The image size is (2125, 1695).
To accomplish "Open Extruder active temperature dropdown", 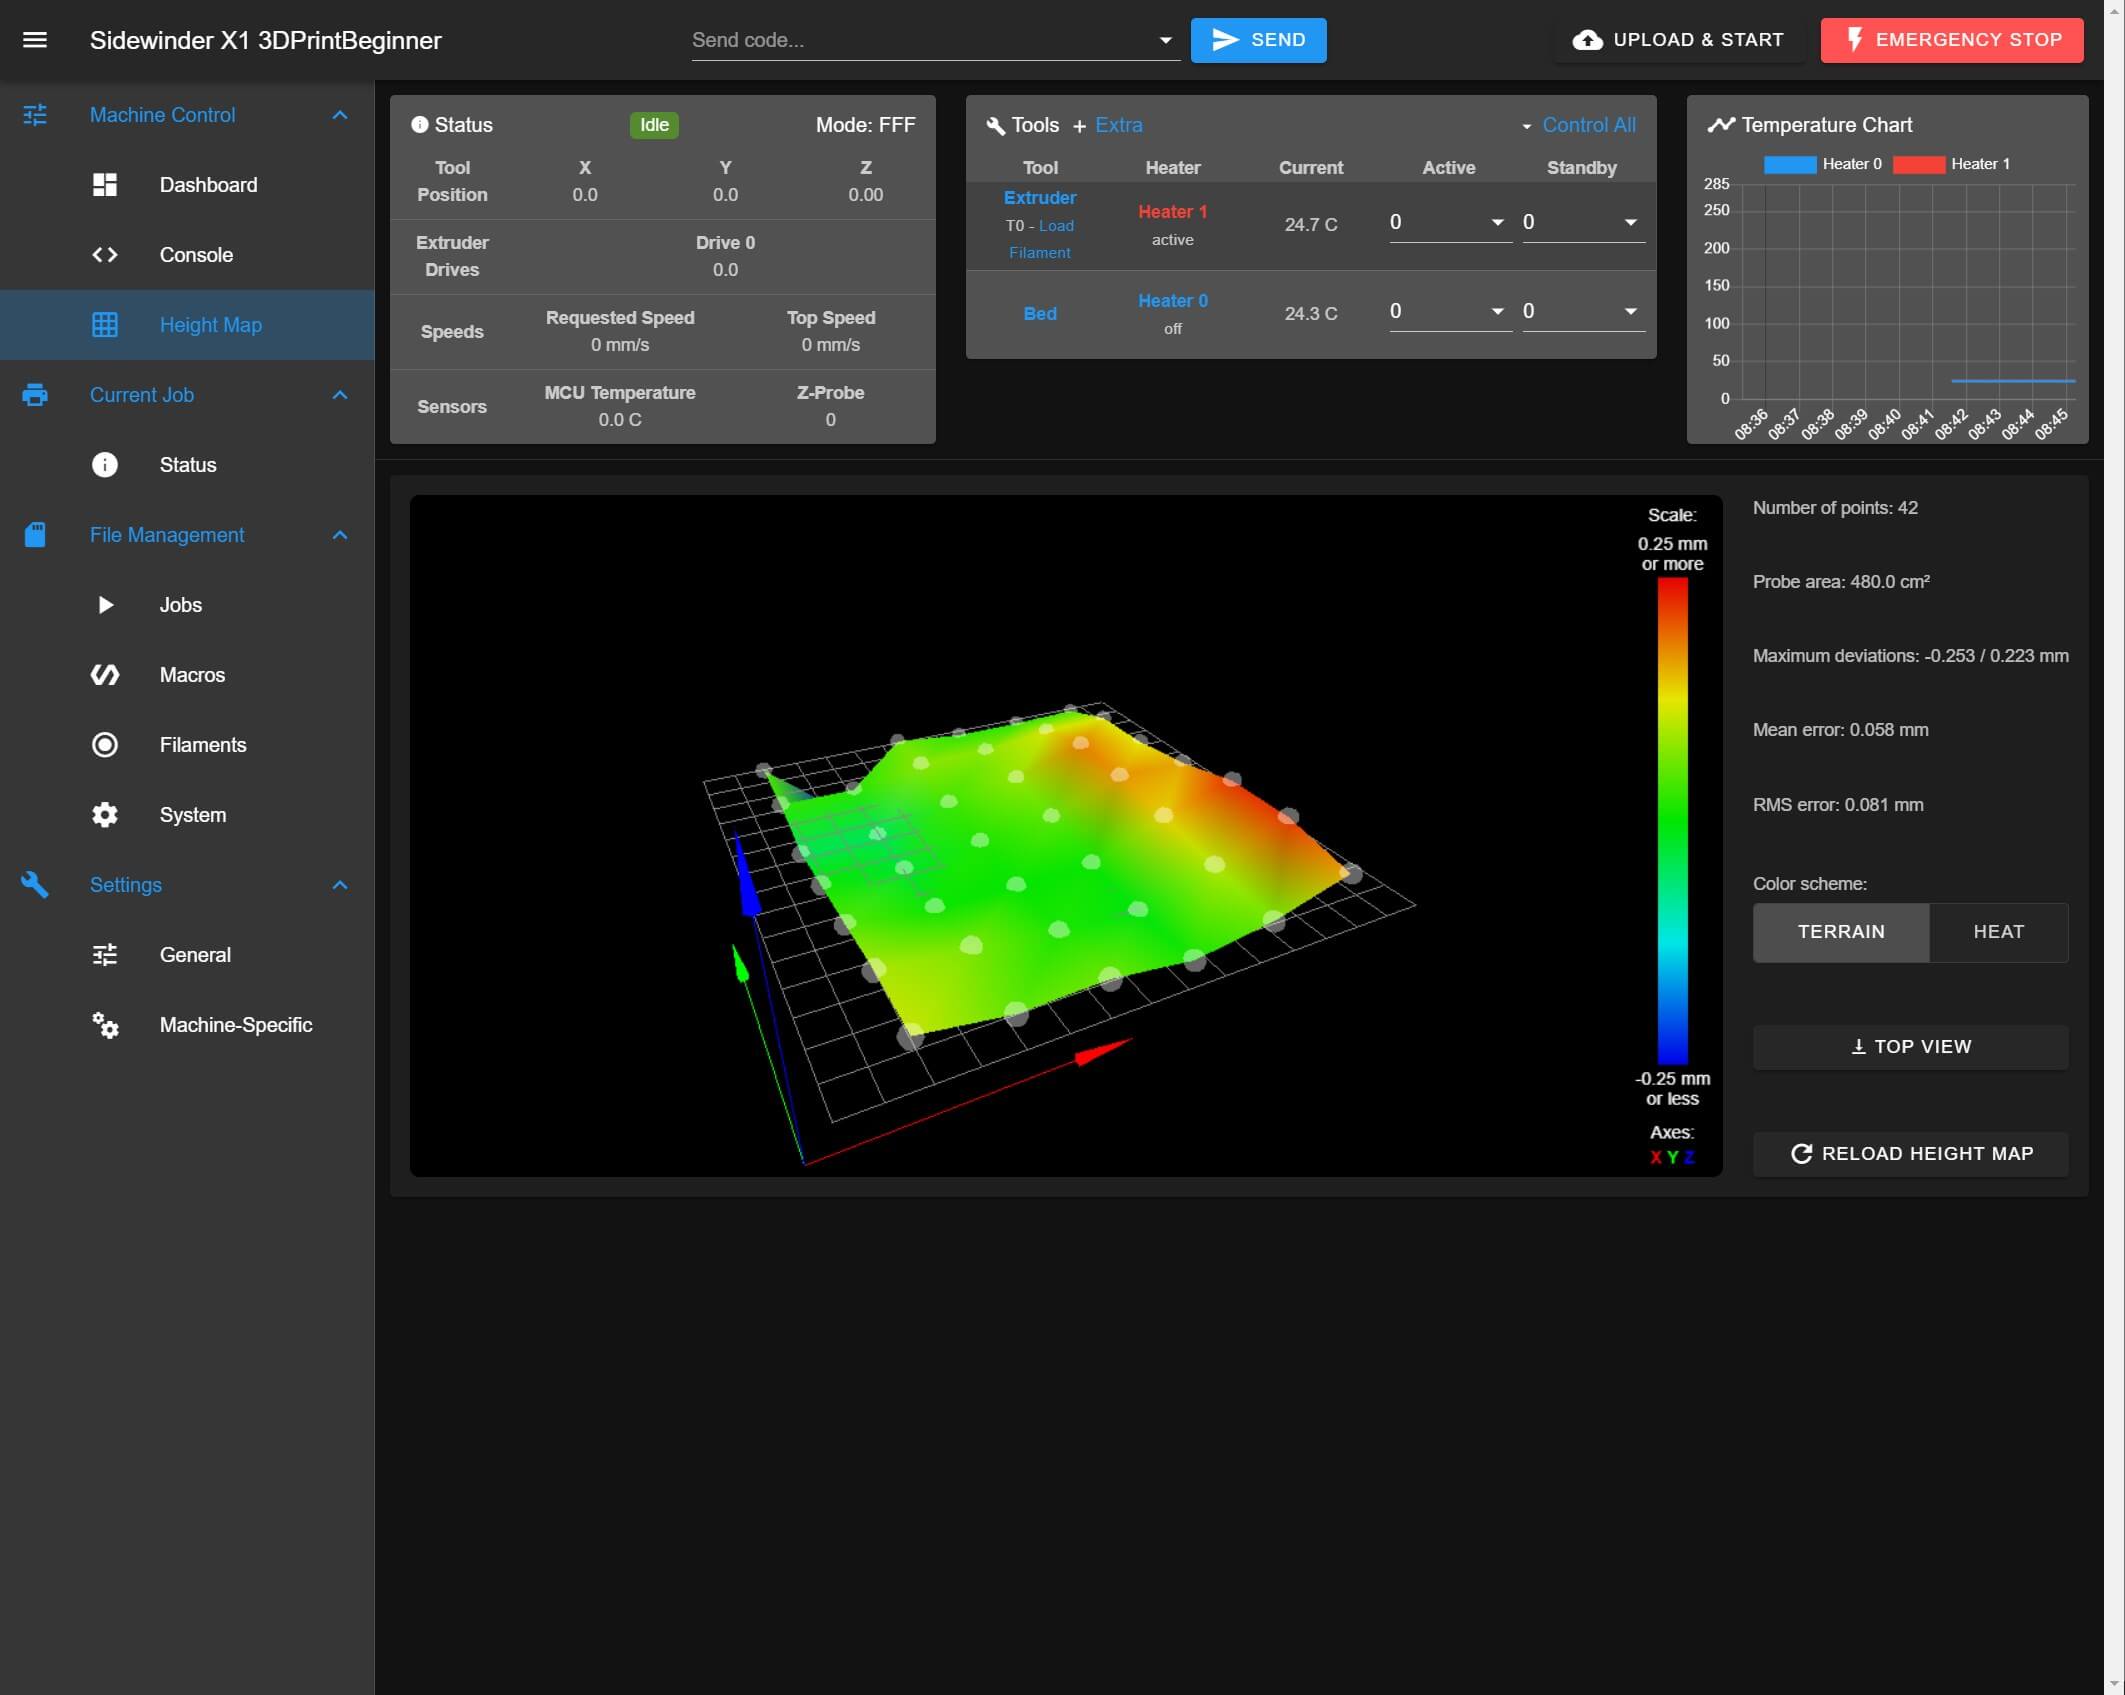I will [1497, 222].
